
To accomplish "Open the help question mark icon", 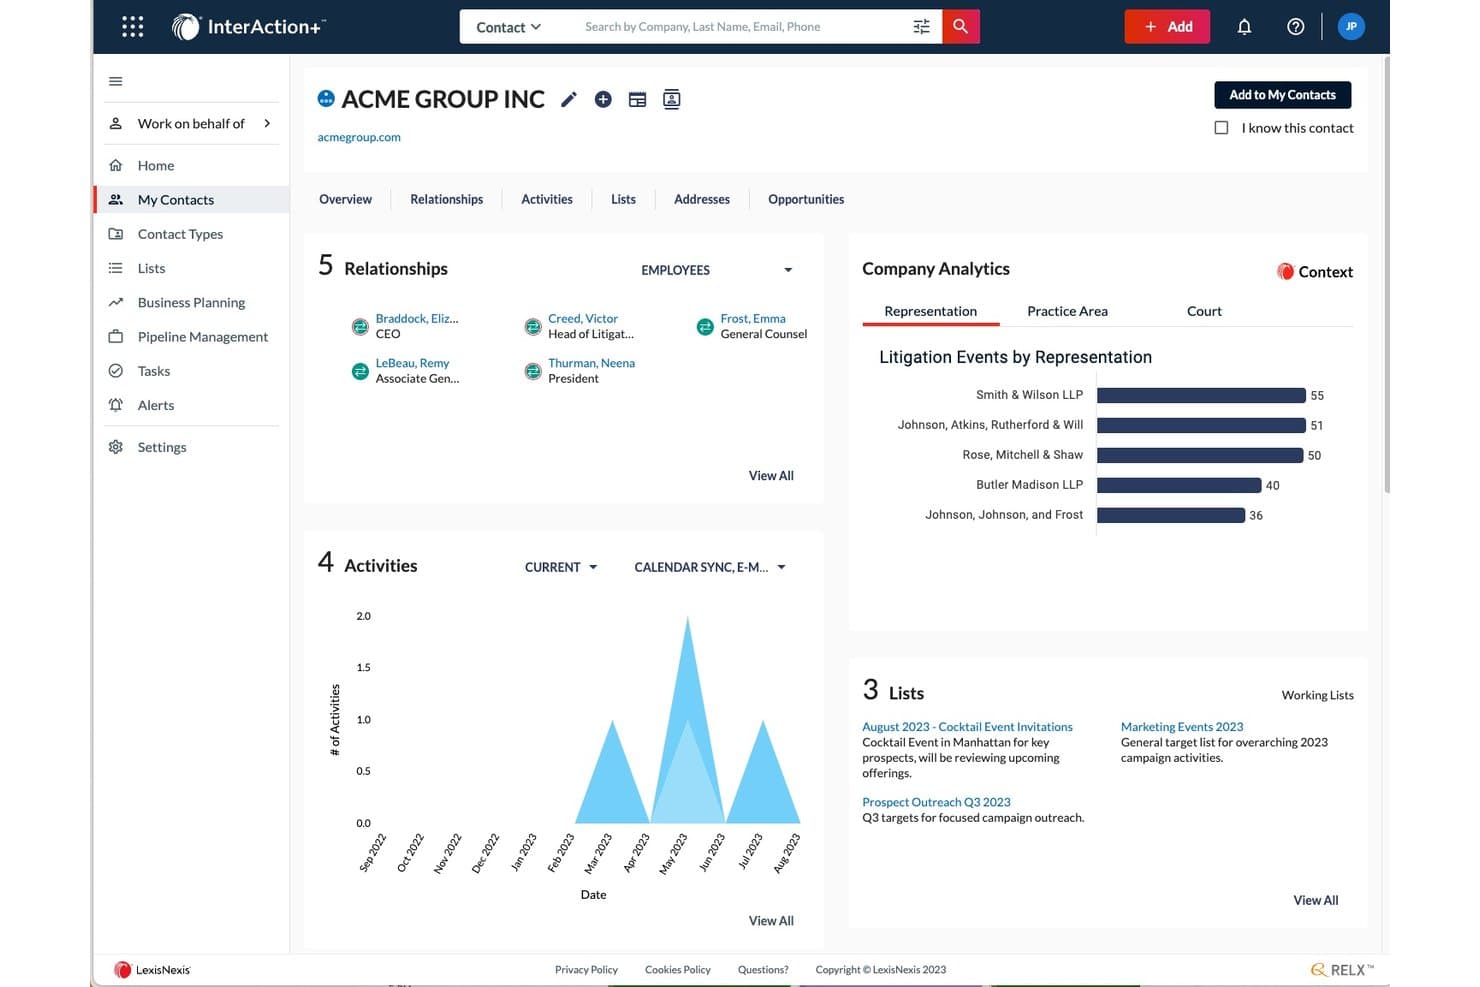I will coord(1295,27).
